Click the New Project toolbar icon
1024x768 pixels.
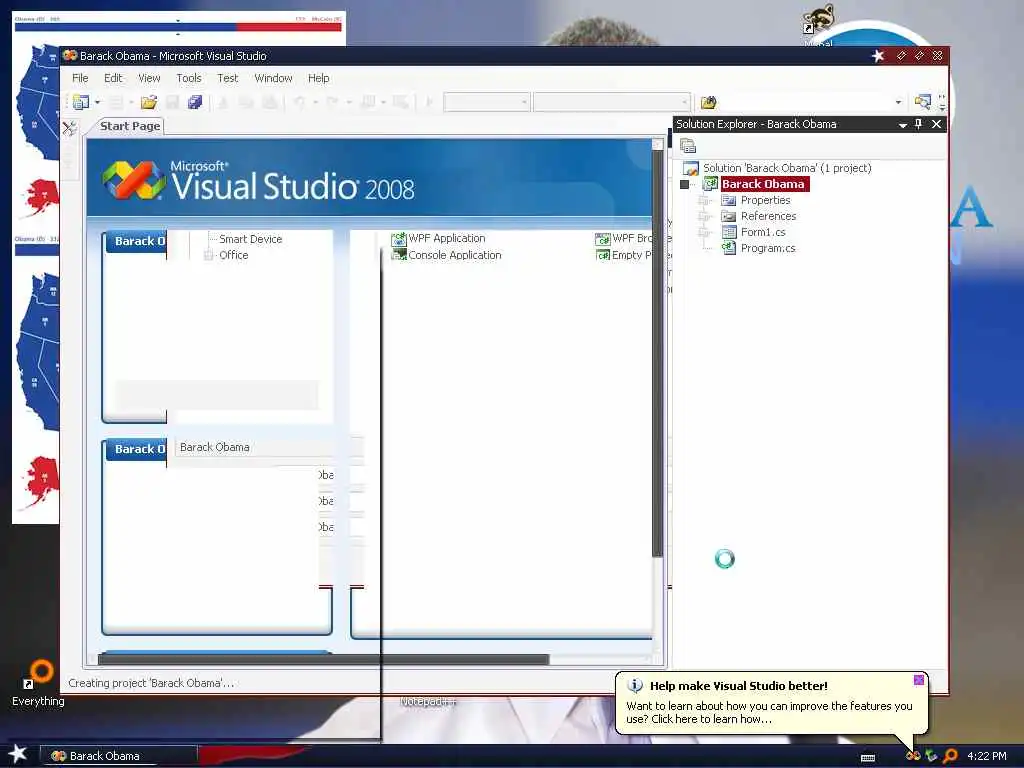[x=81, y=102]
